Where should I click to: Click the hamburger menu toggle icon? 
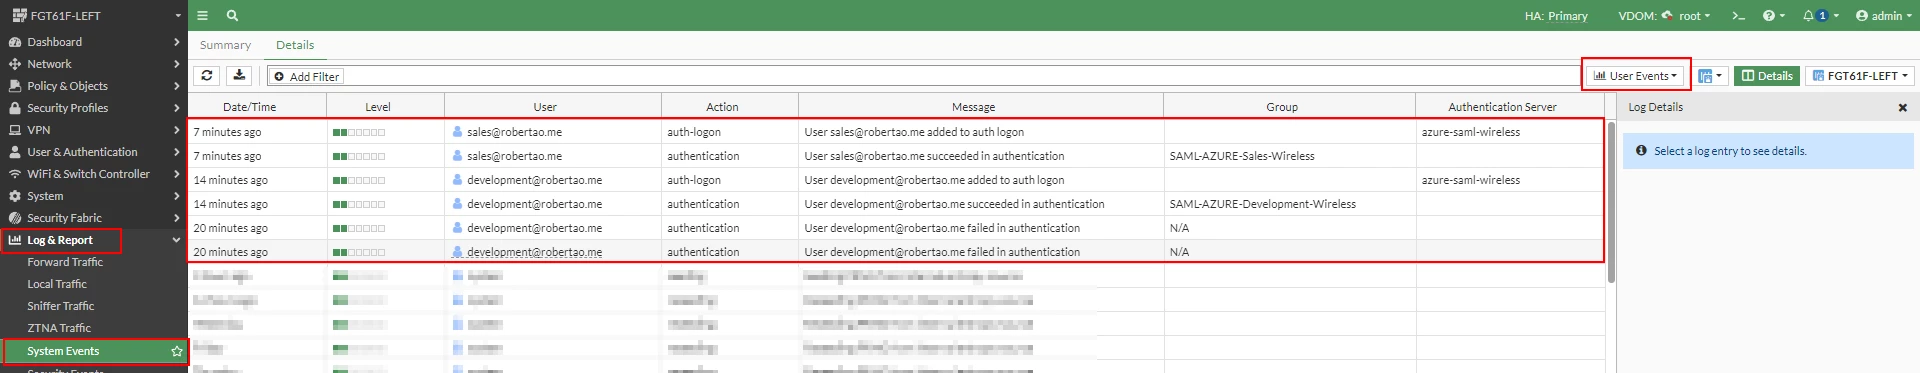tap(202, 15)
